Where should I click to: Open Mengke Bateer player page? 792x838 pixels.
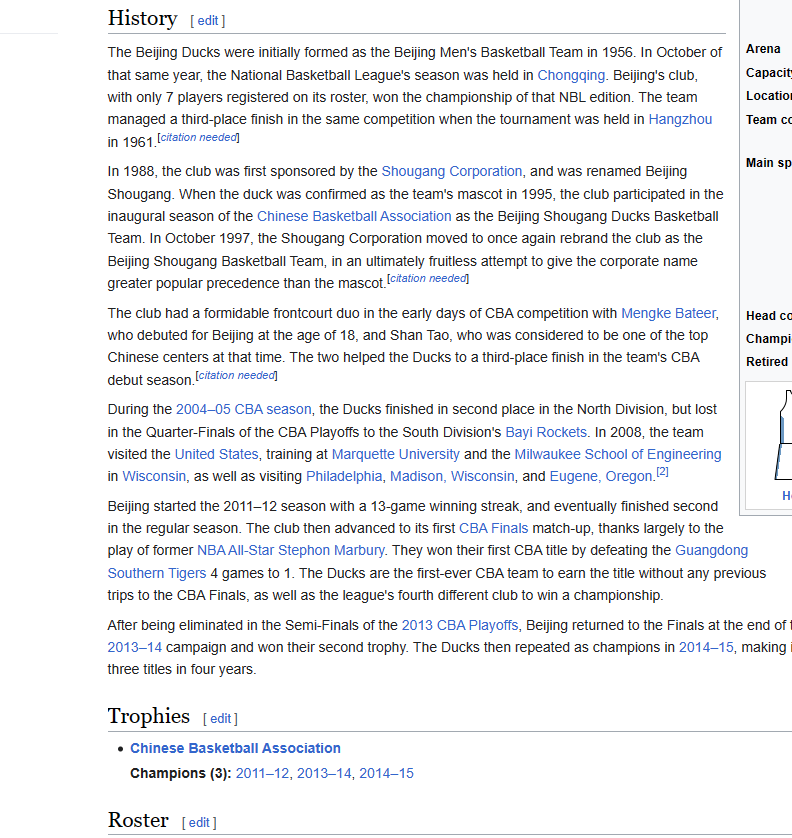pyautogui.click(x=668, y=313)
